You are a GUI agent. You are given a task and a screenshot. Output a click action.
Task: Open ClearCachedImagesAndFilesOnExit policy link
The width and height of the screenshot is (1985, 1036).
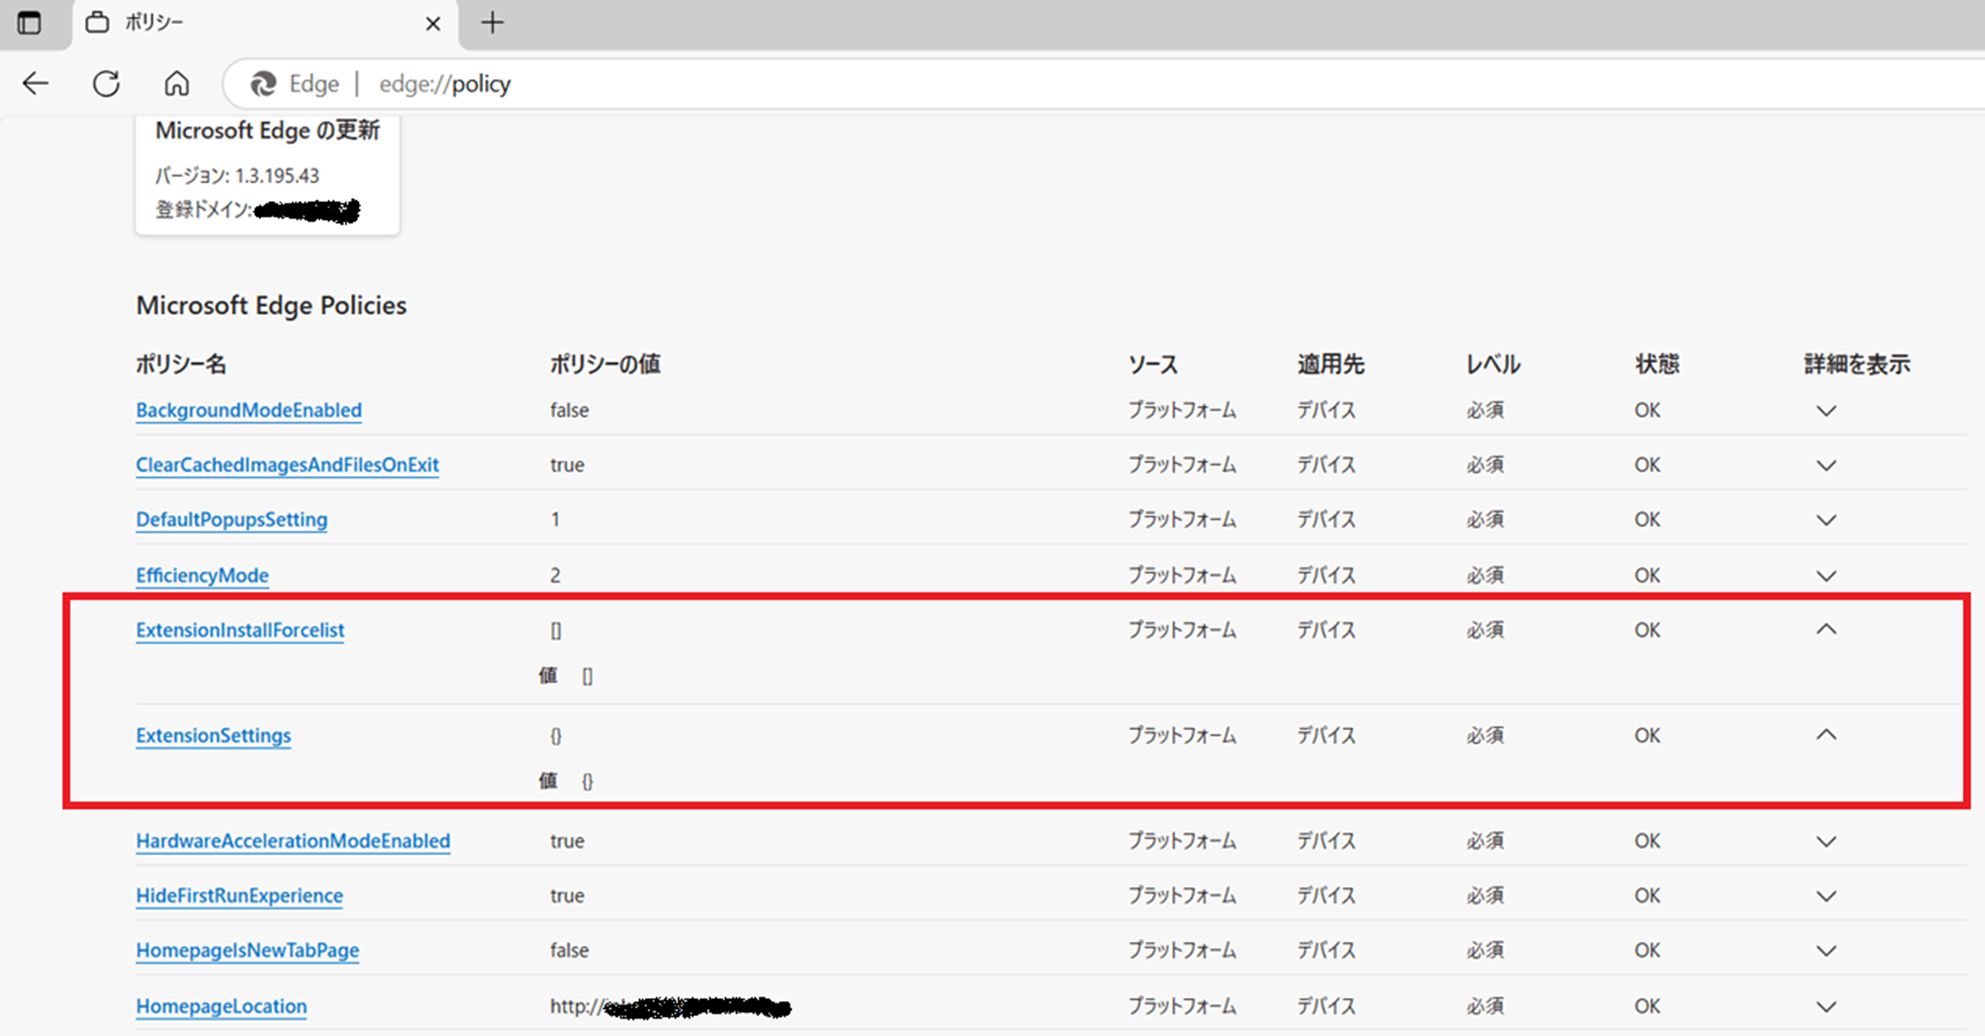[287, 465]
